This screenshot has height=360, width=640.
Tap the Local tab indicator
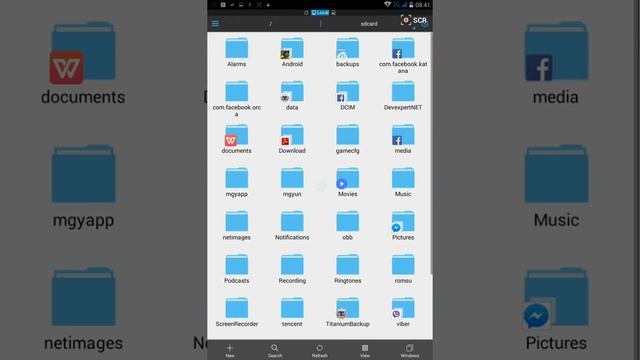320,13
